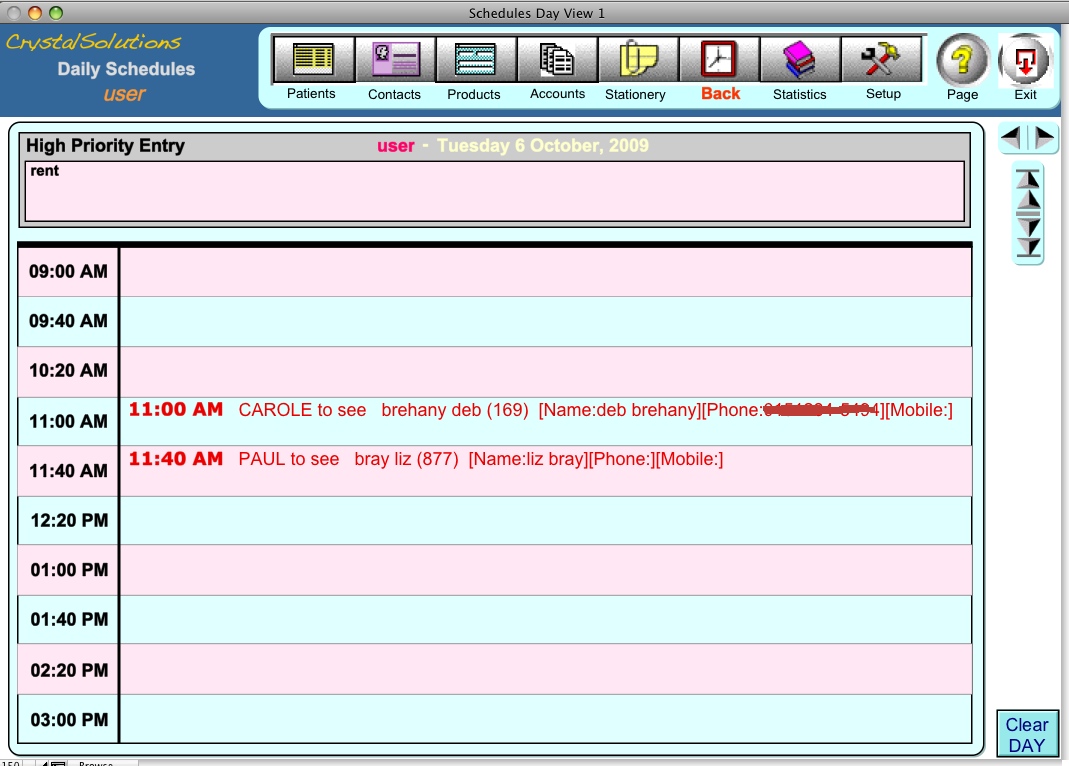Click the Setup label
Image resolution: width=1069 pixels, height=766 pixels.
tap(883, 93)
